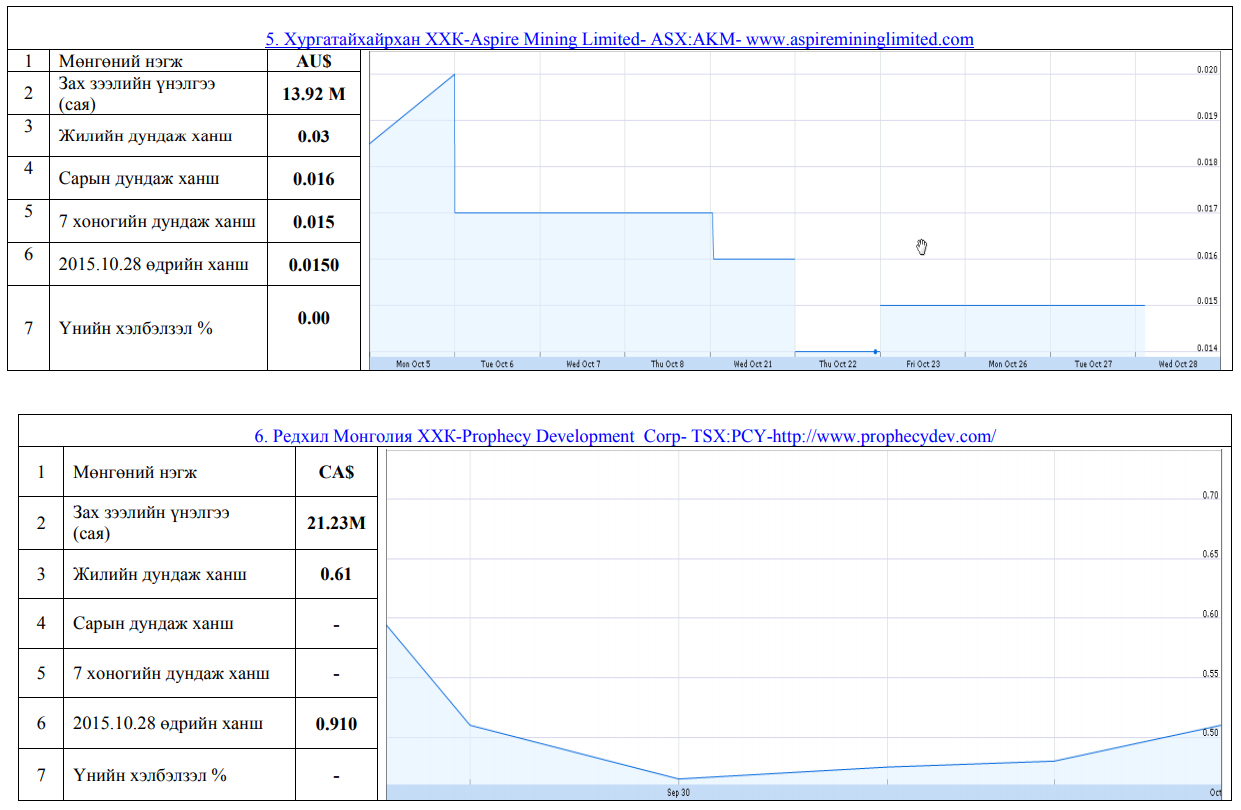The height and width of the screenshot is (810, 1241).
Task: Open the Prophecy Development Corp heading link
Action: pyautogui.click(x=624, y=436)
